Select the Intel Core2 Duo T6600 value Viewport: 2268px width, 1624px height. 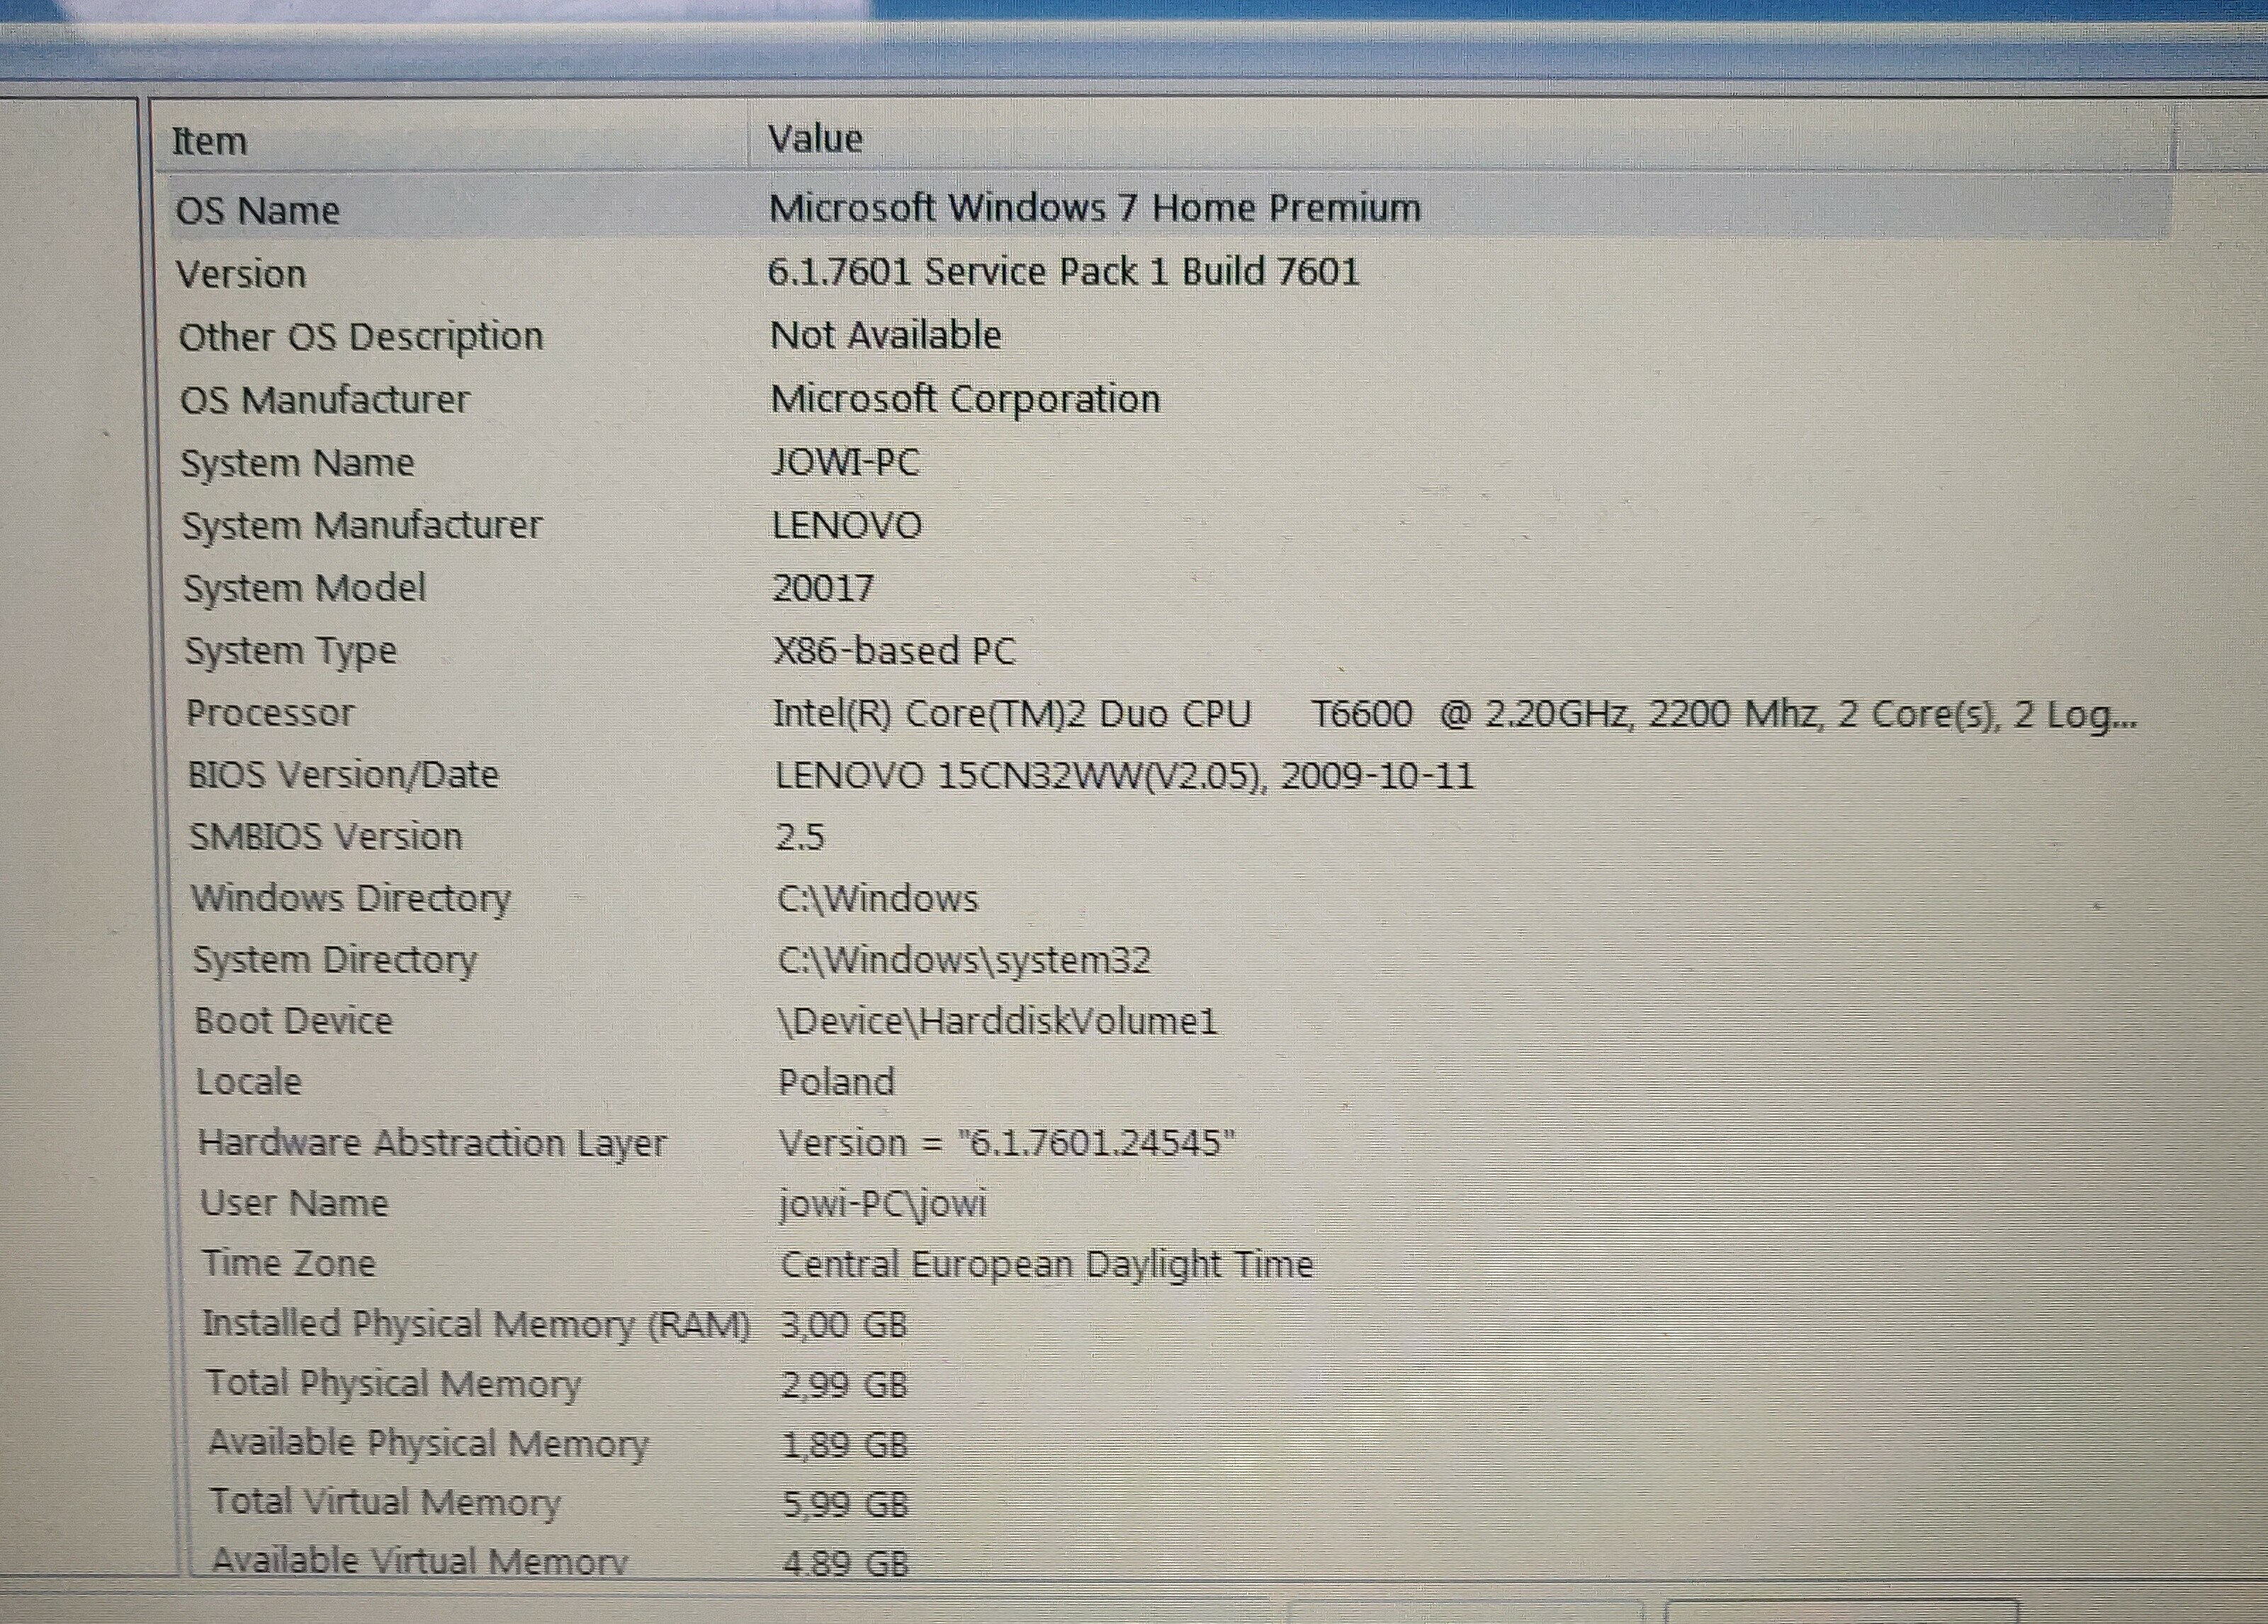(x=1455, y=714)
